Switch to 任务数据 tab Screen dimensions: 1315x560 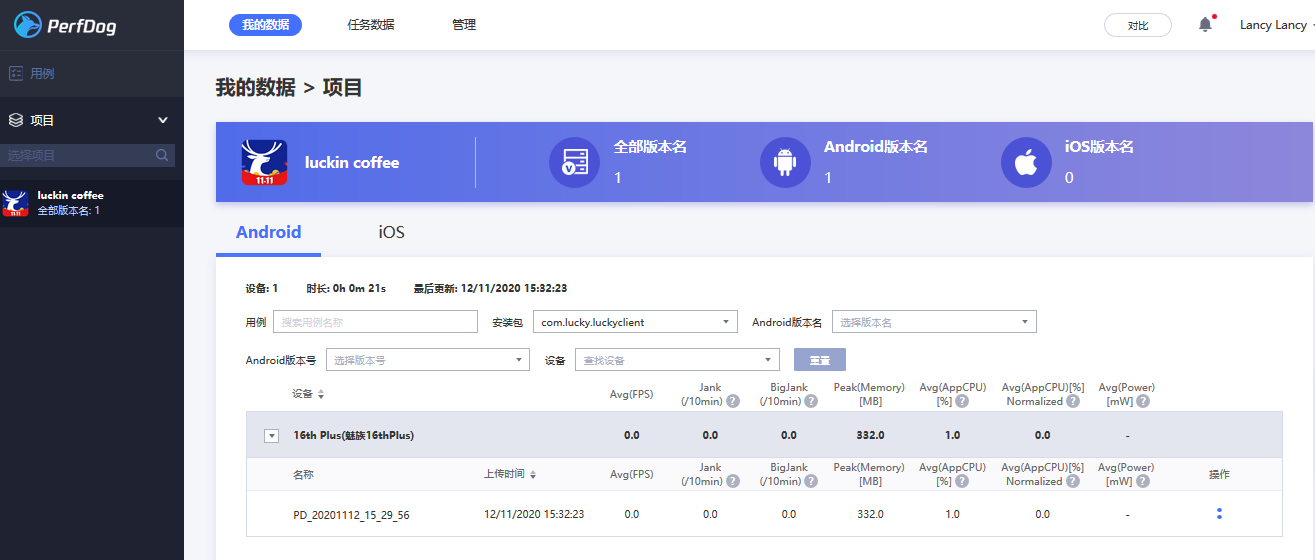pyautogui.click(x=371, y=25)
